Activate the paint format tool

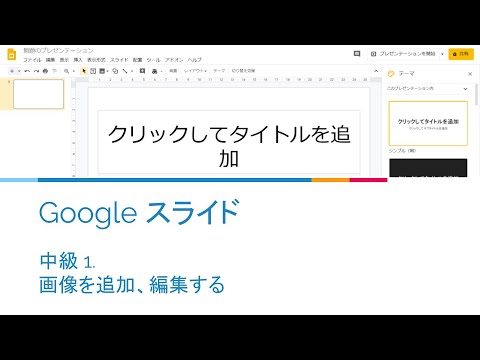point(54,71)
